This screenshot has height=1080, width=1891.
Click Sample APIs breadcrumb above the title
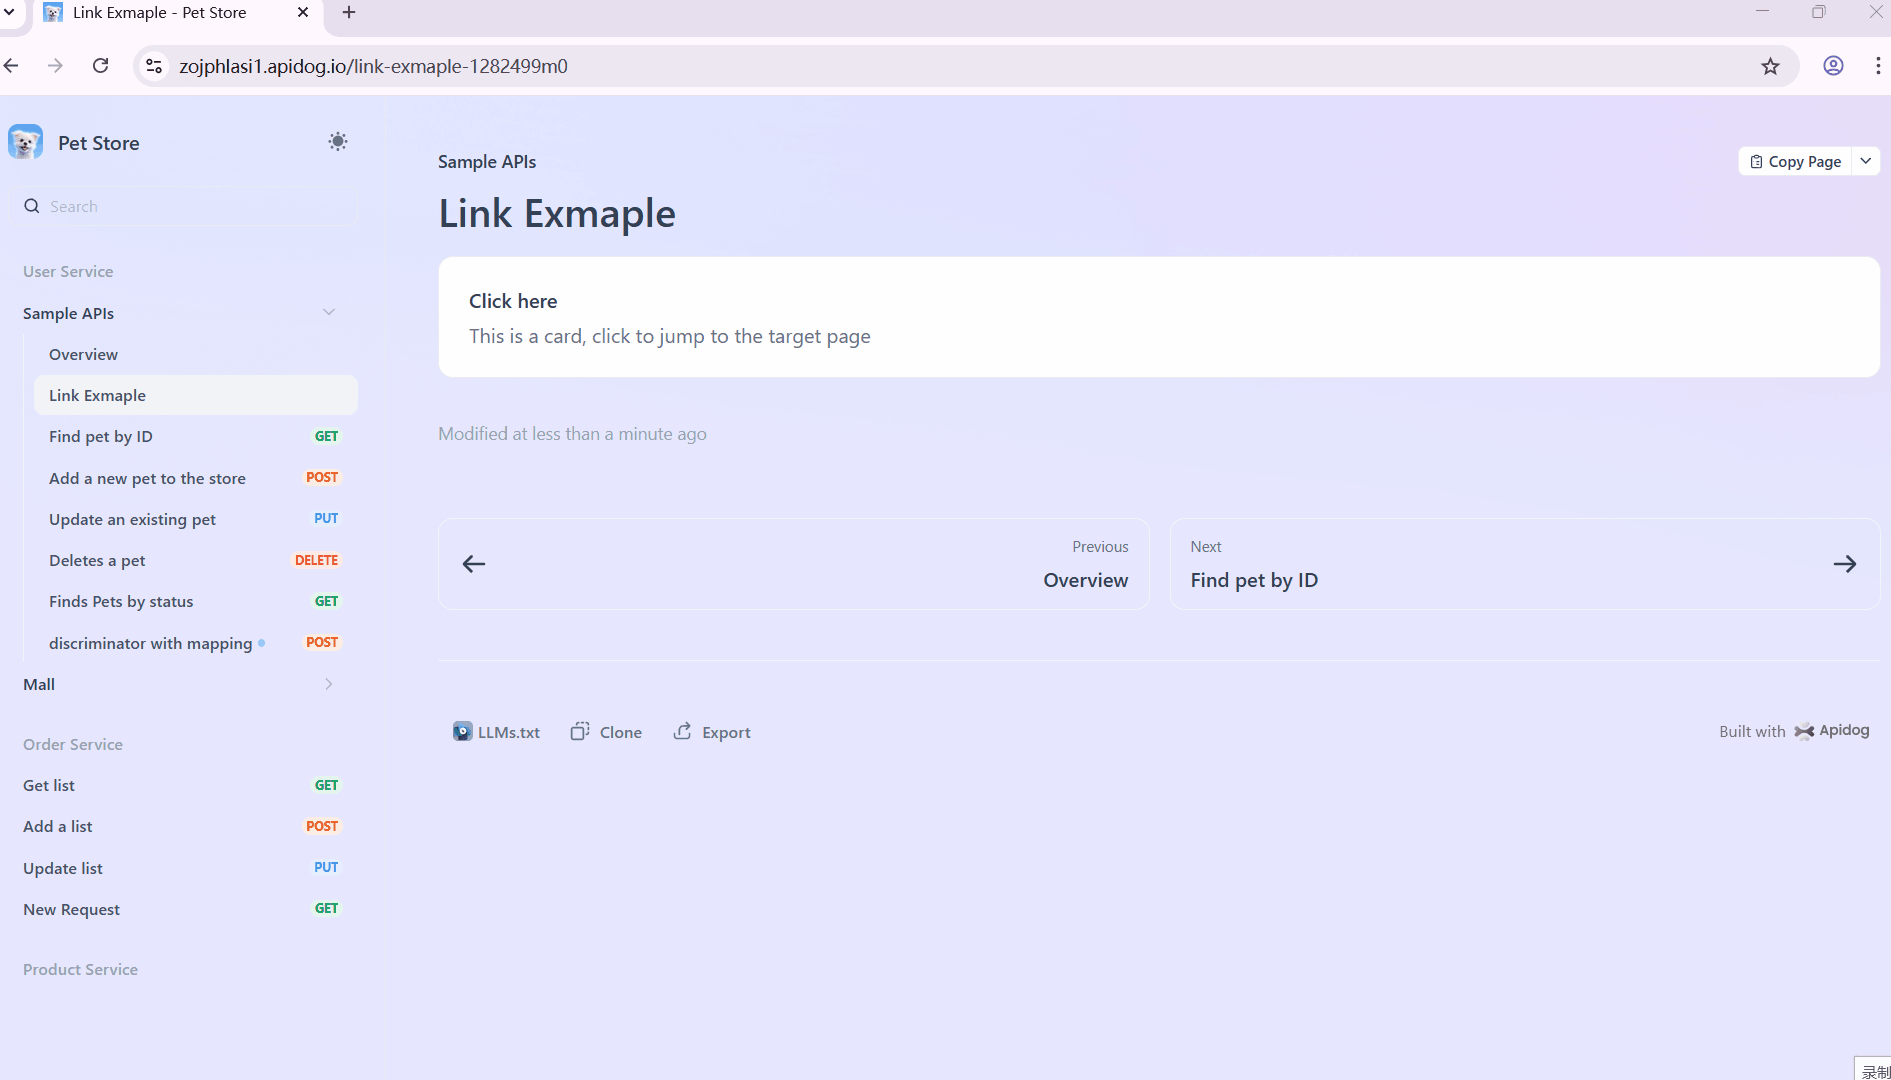click(487, 161)
